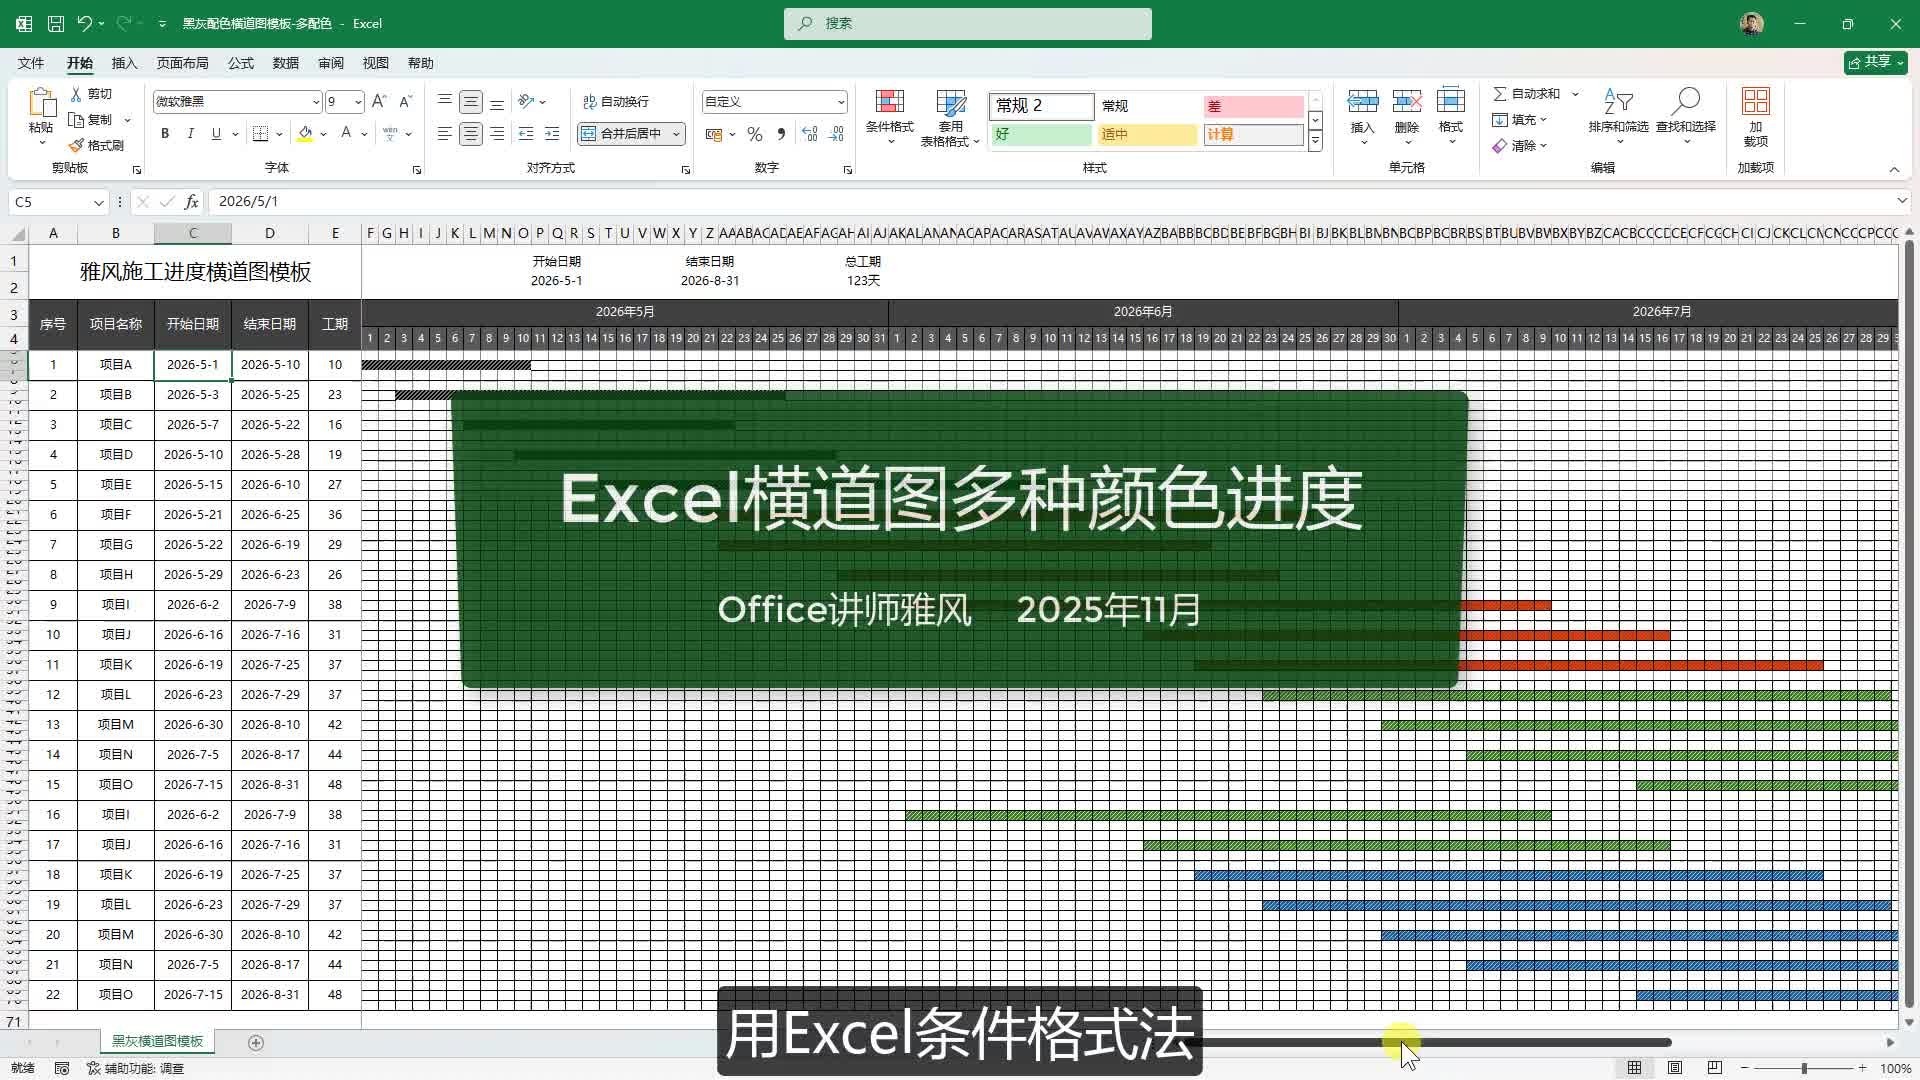1920x1080 pixels.
Task: Toggle italic formatting
Action: [x=190, y=133]
